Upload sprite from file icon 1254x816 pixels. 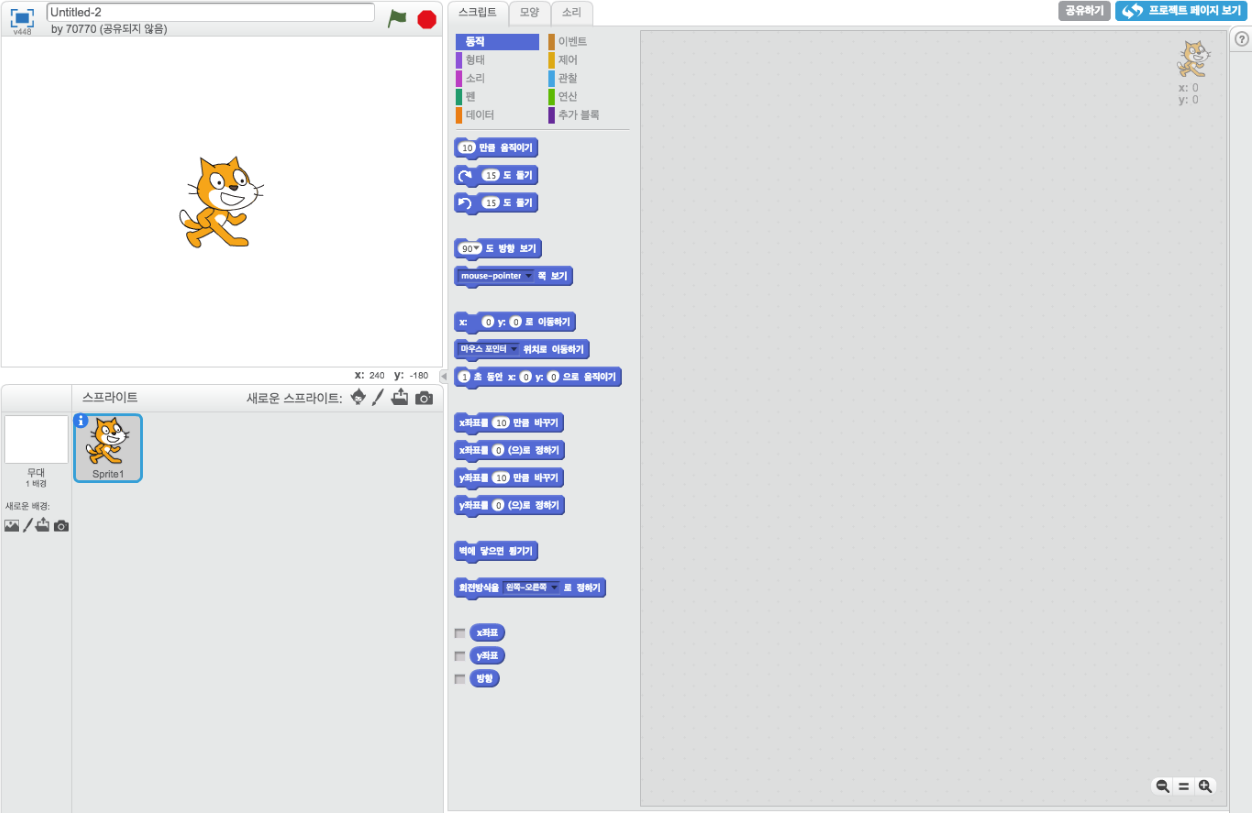pyautogui.click(x=400, y=398)
